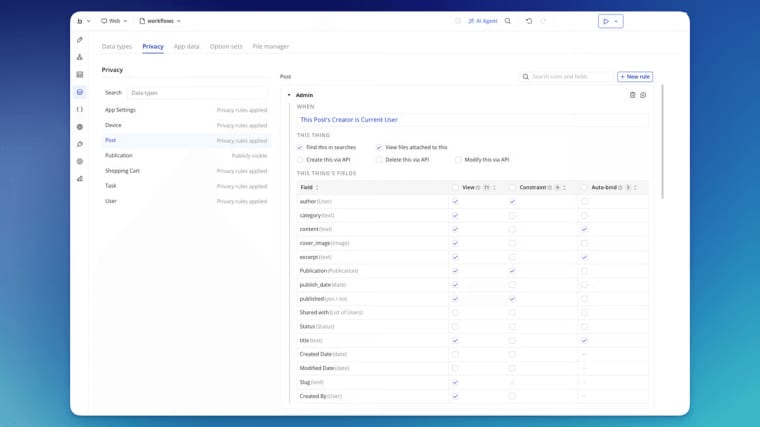
Task: Select Post data type row
Action: click(186, 140)
